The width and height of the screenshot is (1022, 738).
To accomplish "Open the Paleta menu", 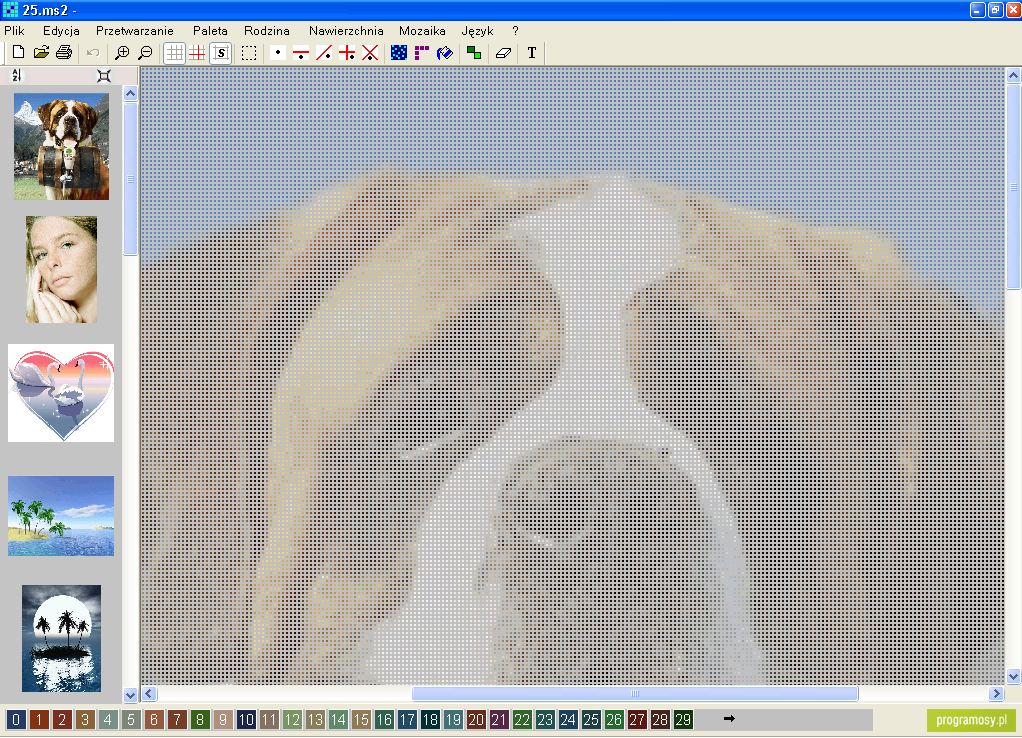I will pyautogui.click(x=210, y=31).
